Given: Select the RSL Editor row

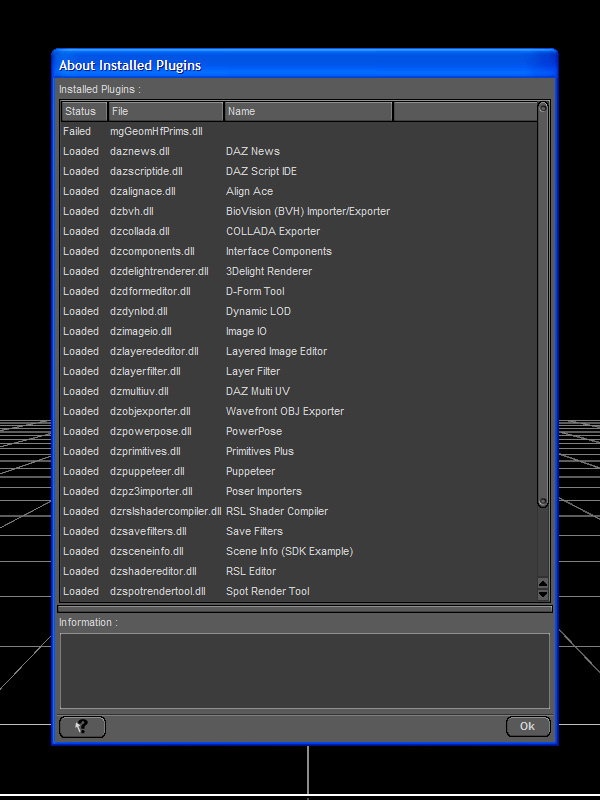Looking at the screenshot, I should coord(299,571).
